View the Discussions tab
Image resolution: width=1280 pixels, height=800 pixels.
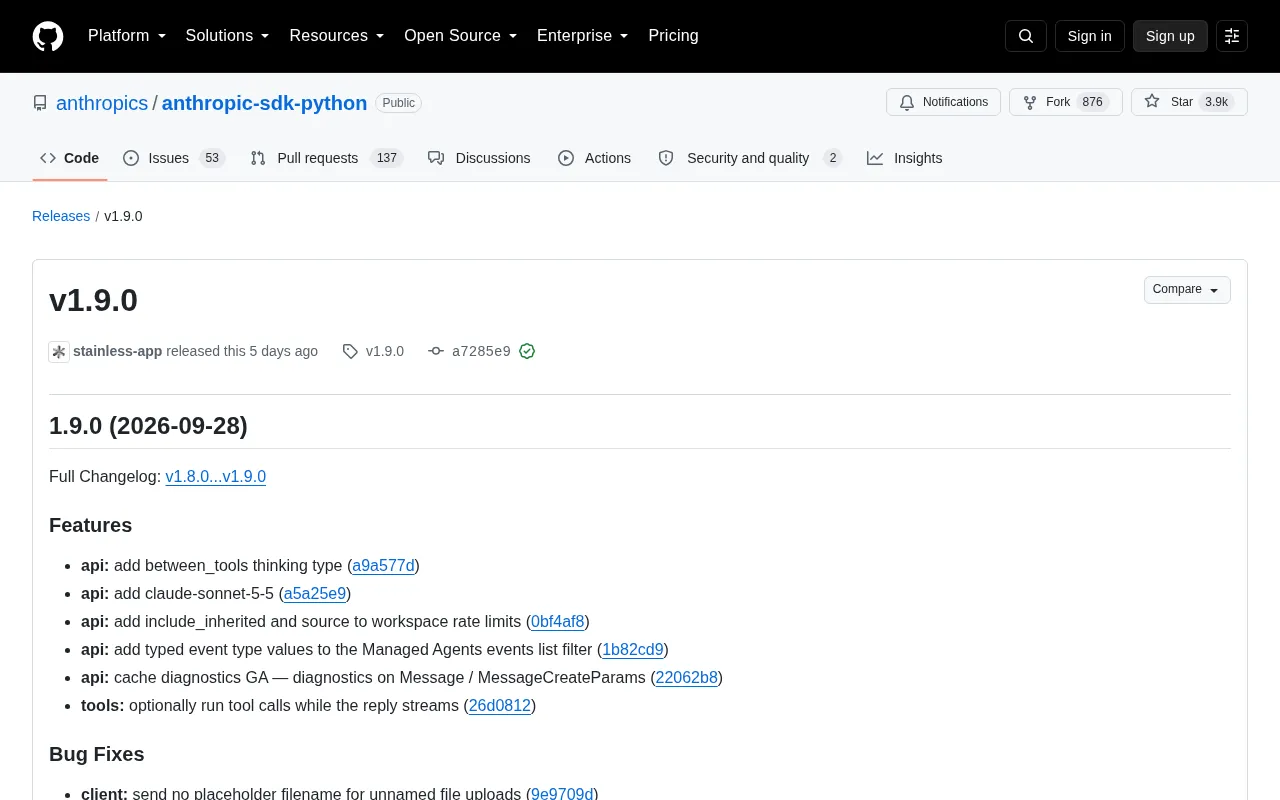(x=479, y=158)
